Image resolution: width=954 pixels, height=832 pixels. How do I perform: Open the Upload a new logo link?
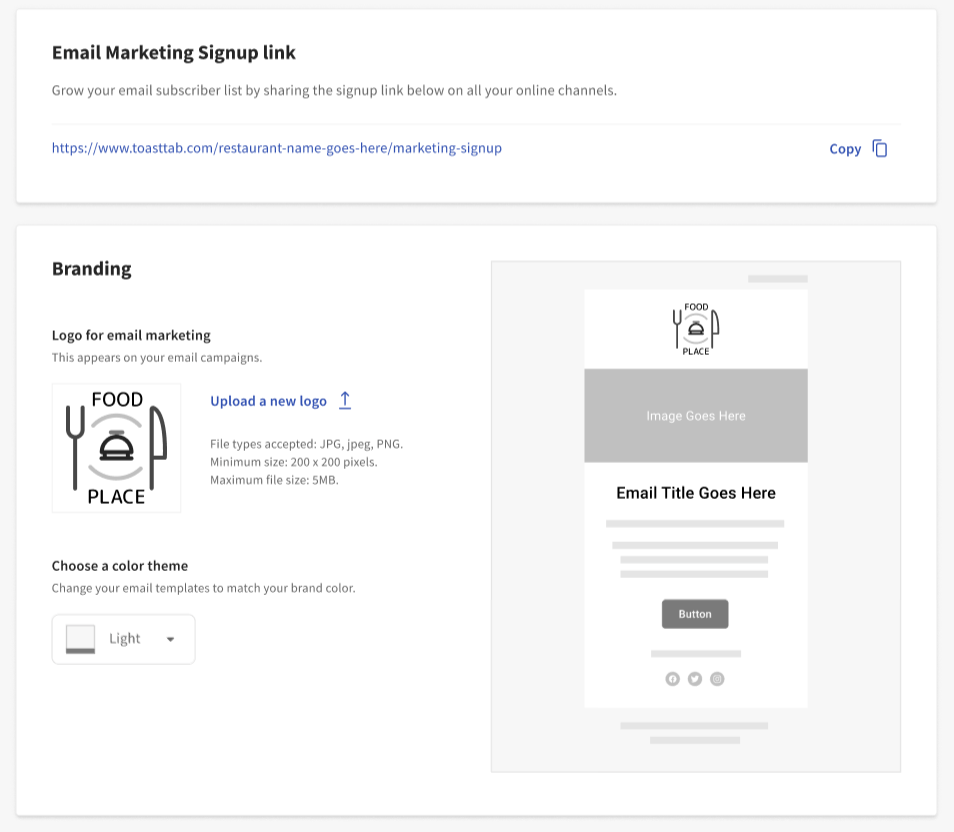pos(268,400)
